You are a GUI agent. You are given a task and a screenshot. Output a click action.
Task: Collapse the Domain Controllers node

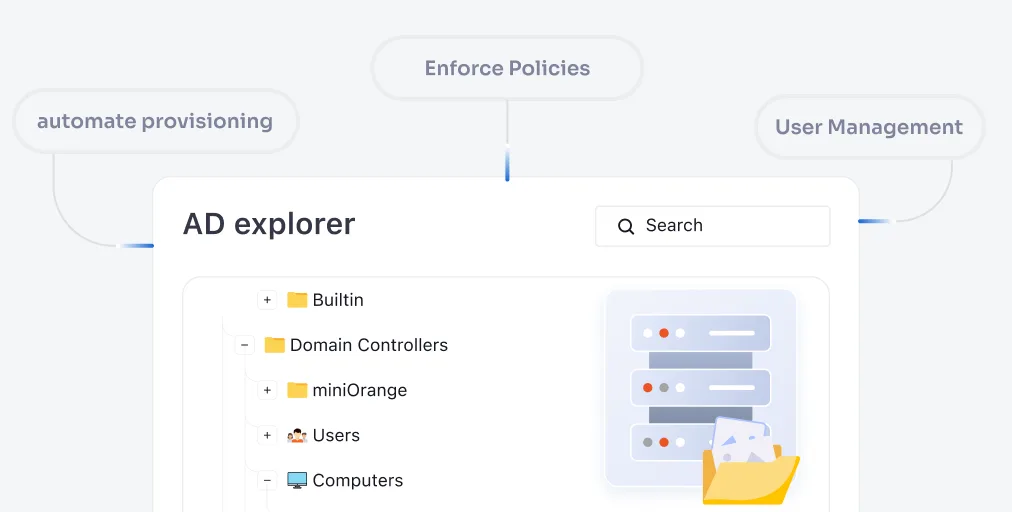pyautogui.click(x=245, y=345)
